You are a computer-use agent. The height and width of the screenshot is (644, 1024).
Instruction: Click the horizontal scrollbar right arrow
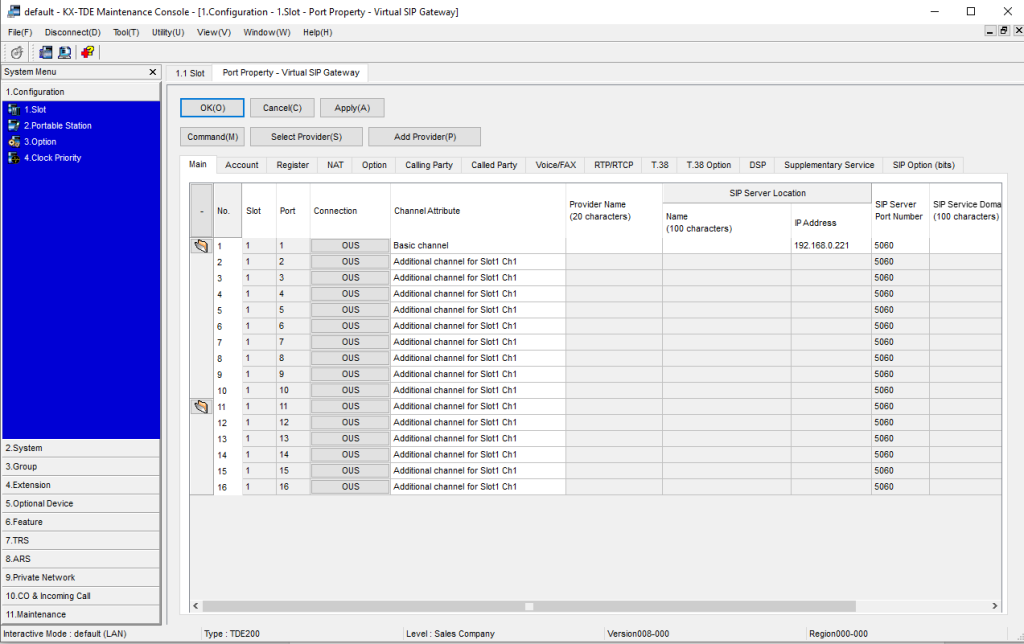click(x=994, y=606)
